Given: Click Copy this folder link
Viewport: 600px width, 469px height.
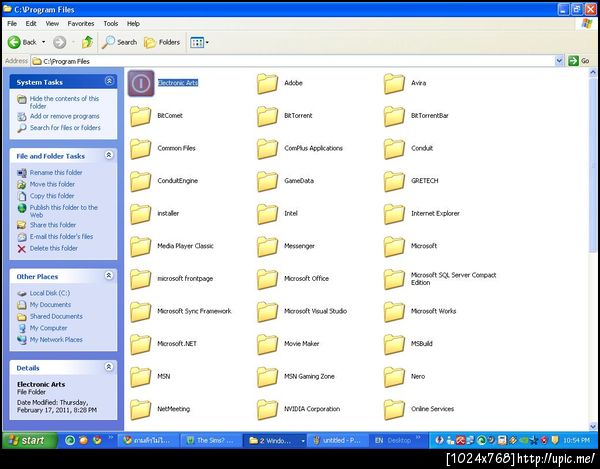Looking at the screenshot, I should click(x=52, y=196).
